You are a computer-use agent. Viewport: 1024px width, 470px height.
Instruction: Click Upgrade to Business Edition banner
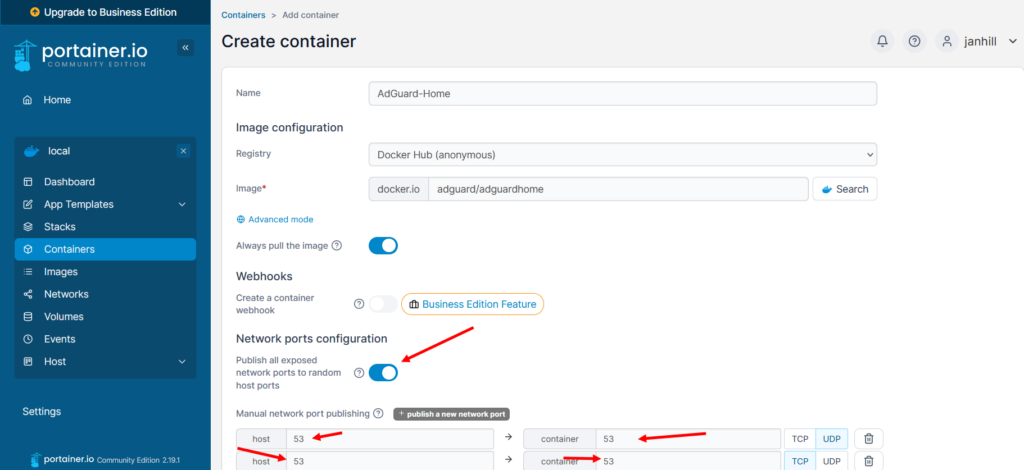tap(104, 12)
